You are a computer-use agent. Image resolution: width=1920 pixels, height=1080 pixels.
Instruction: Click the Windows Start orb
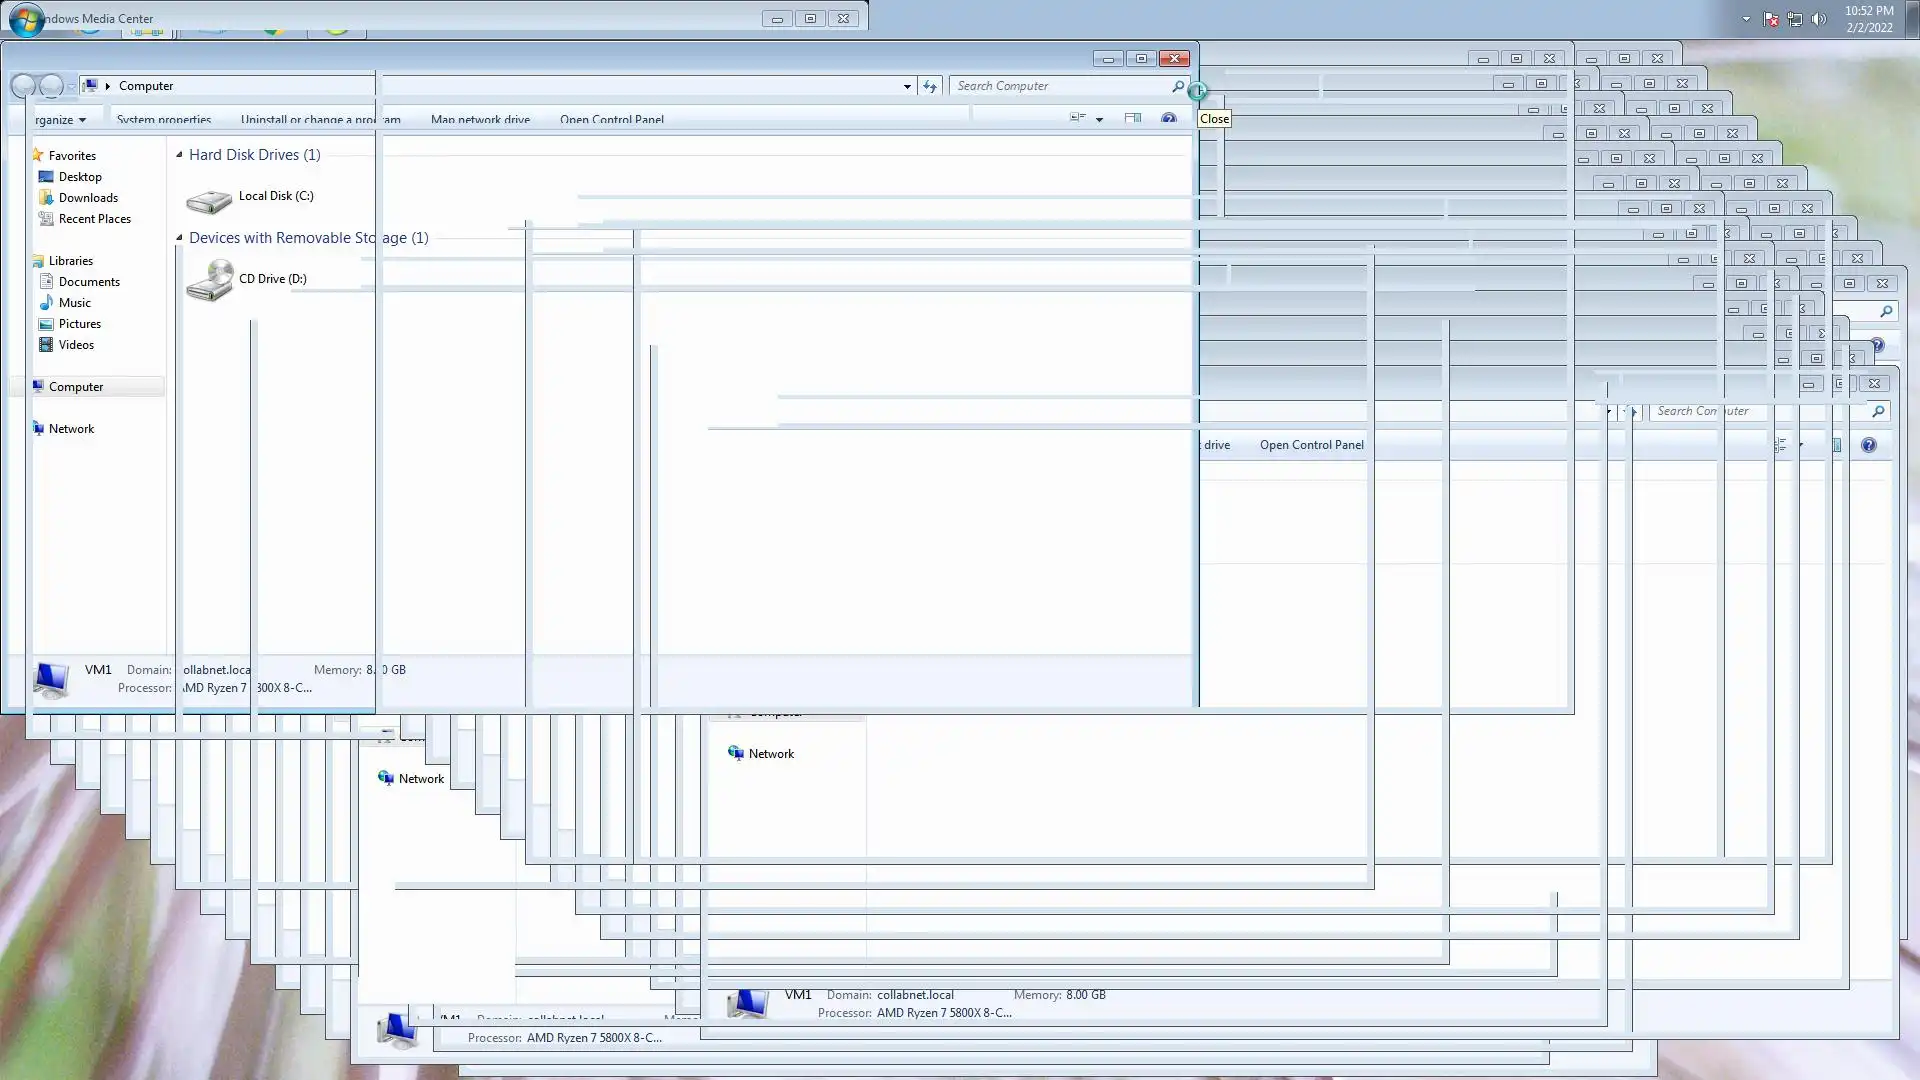27,19
